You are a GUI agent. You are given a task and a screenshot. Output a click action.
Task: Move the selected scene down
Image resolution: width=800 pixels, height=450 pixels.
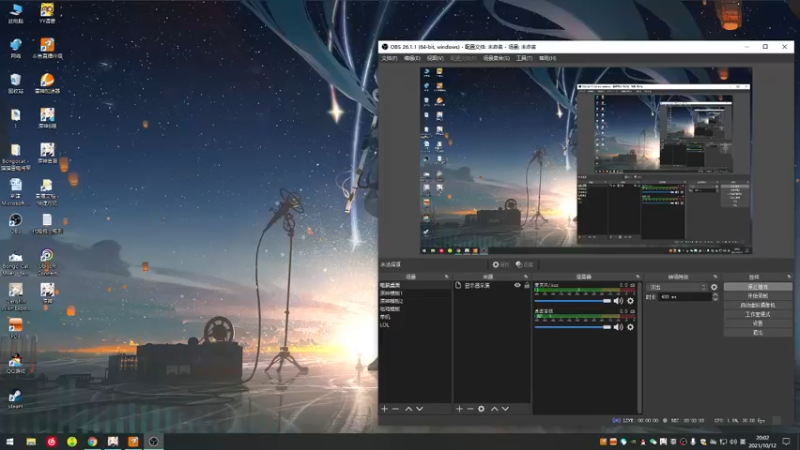tap(419, 409)
